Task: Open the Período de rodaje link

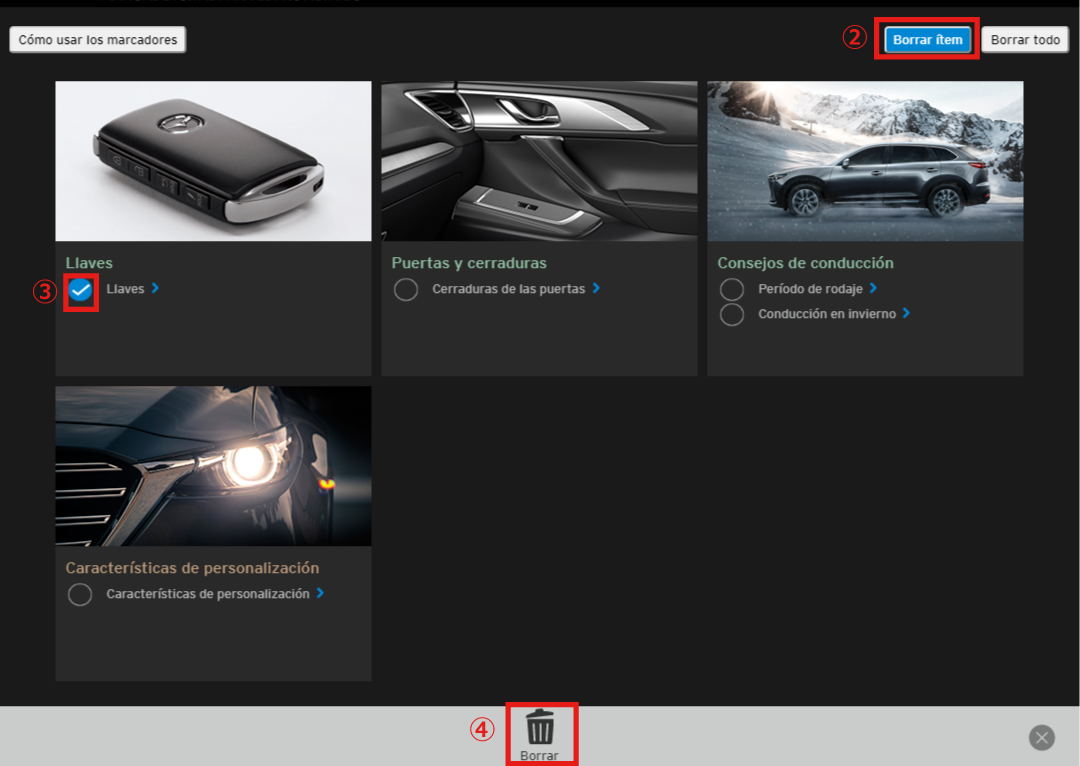Action: click(x=810, y=289)
